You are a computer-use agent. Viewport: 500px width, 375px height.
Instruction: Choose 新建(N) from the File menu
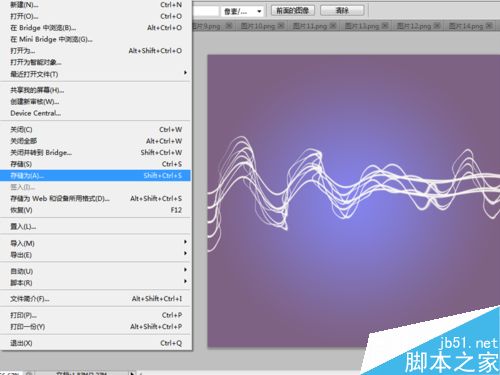96,5
